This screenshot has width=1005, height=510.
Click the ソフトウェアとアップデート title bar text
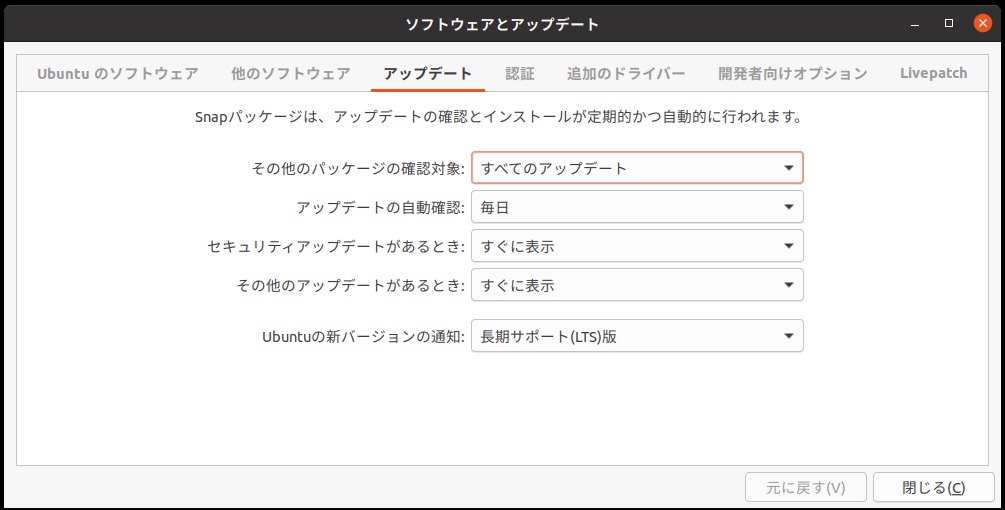[502, 24]
